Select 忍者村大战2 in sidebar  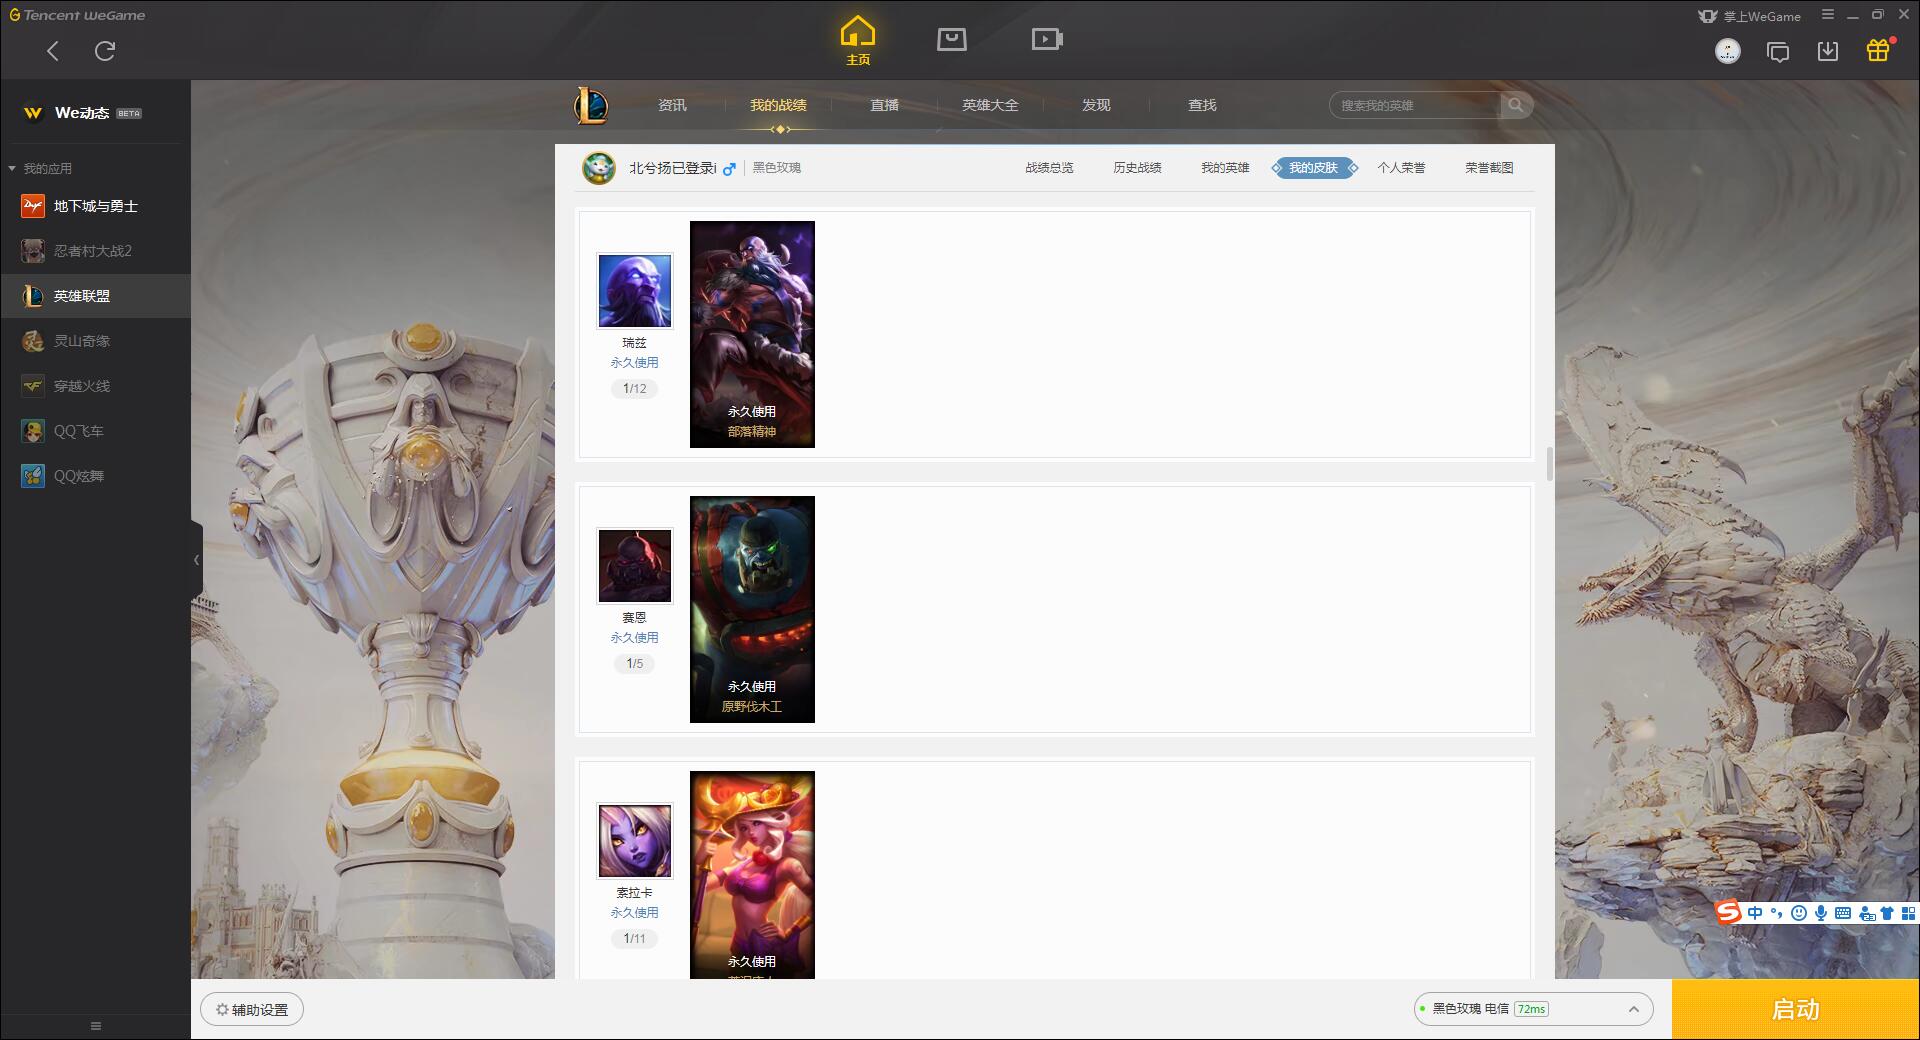pyautogui.click(x=95, y=251)
